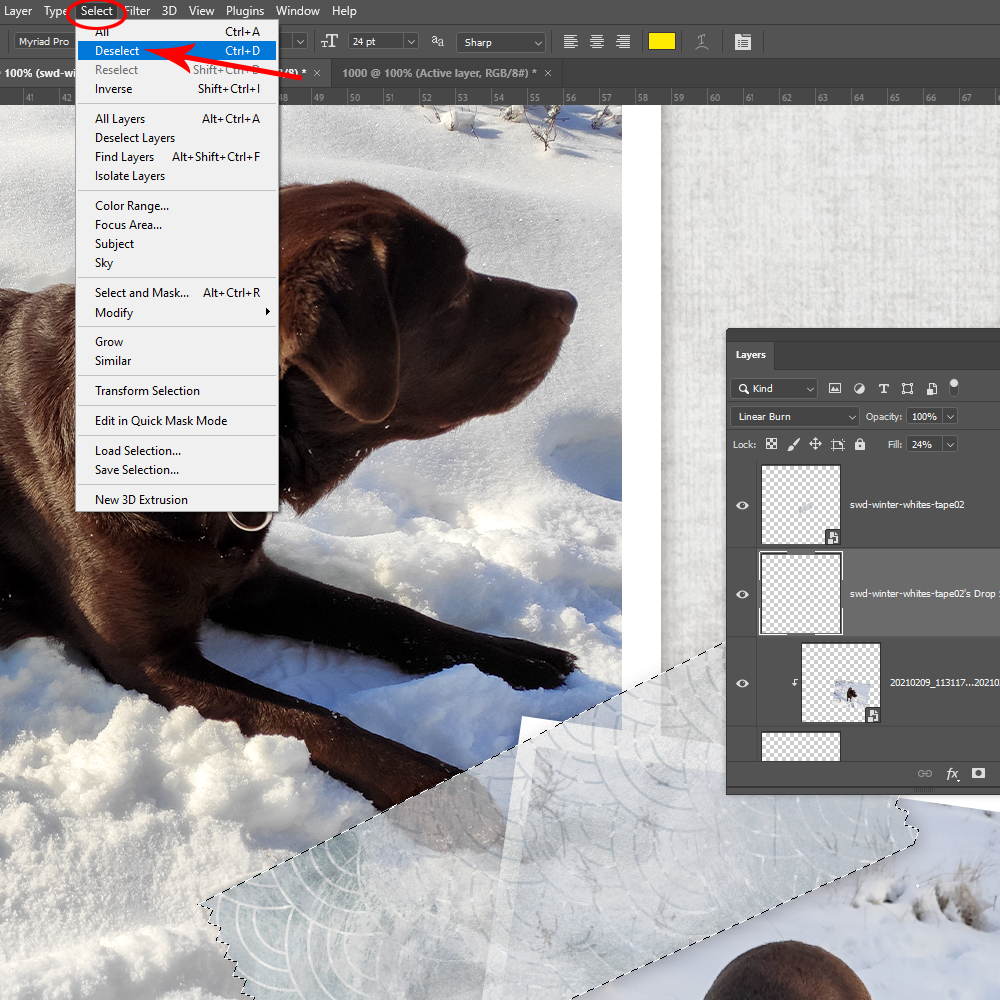The width and height of the screenshot is (1000, 1000).
Task: Choose All Layers menu entry
Action: click(x=177, y=119)
